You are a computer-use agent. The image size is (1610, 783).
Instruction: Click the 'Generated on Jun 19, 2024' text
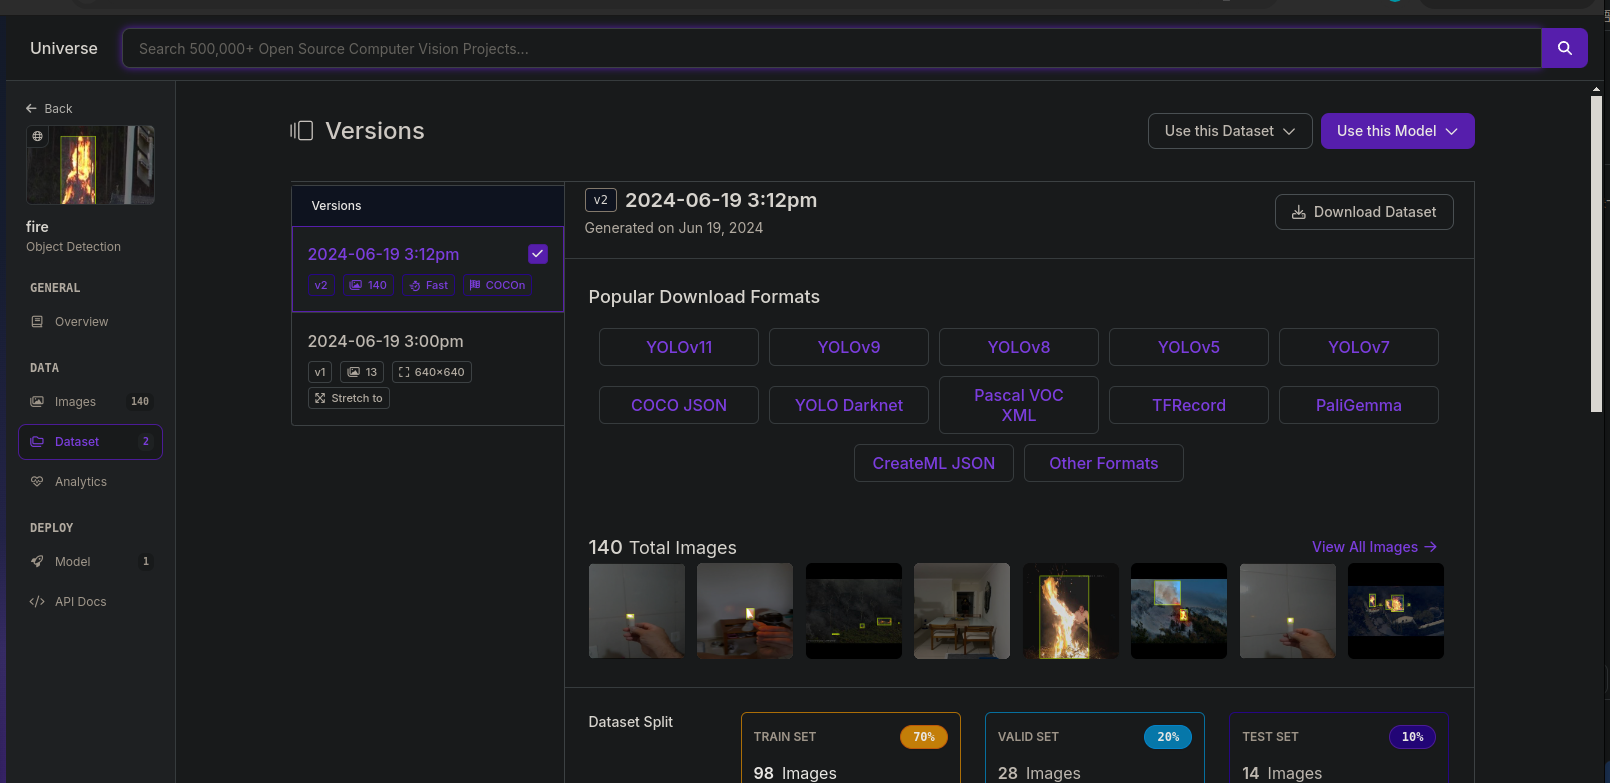click(674, 228)
